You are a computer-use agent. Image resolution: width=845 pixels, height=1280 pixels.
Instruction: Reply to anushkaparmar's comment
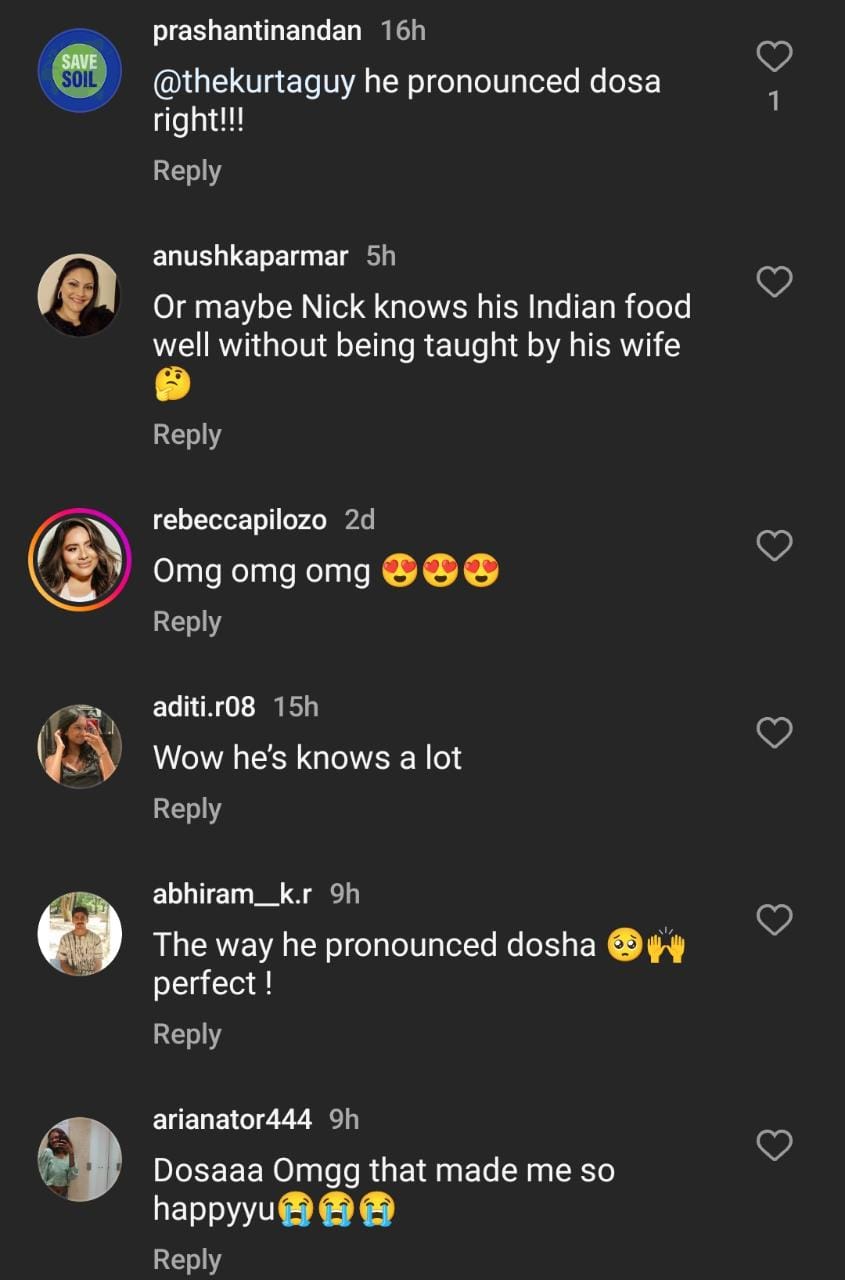click(x=187, y=435)
